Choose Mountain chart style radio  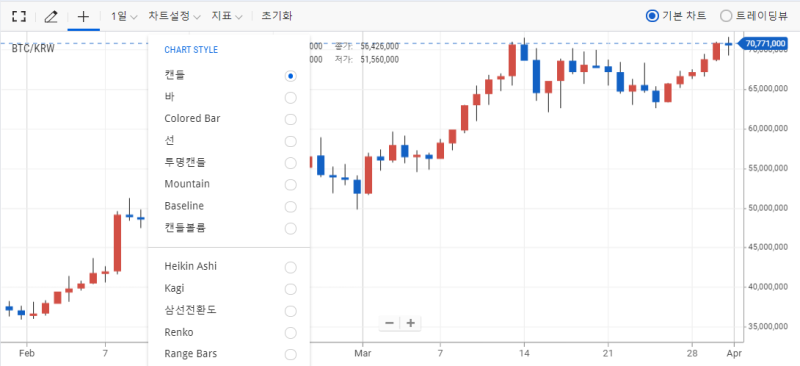click(290, 185)
